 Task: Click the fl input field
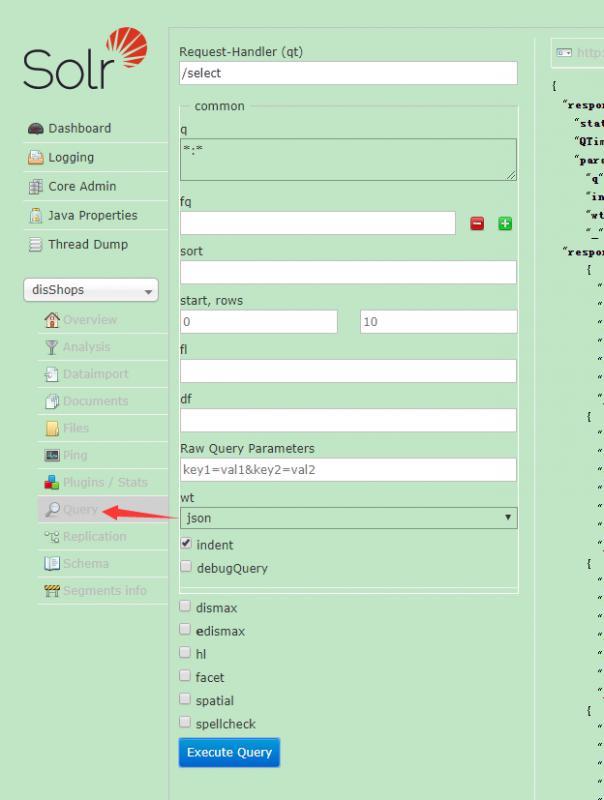pos(348,371)
